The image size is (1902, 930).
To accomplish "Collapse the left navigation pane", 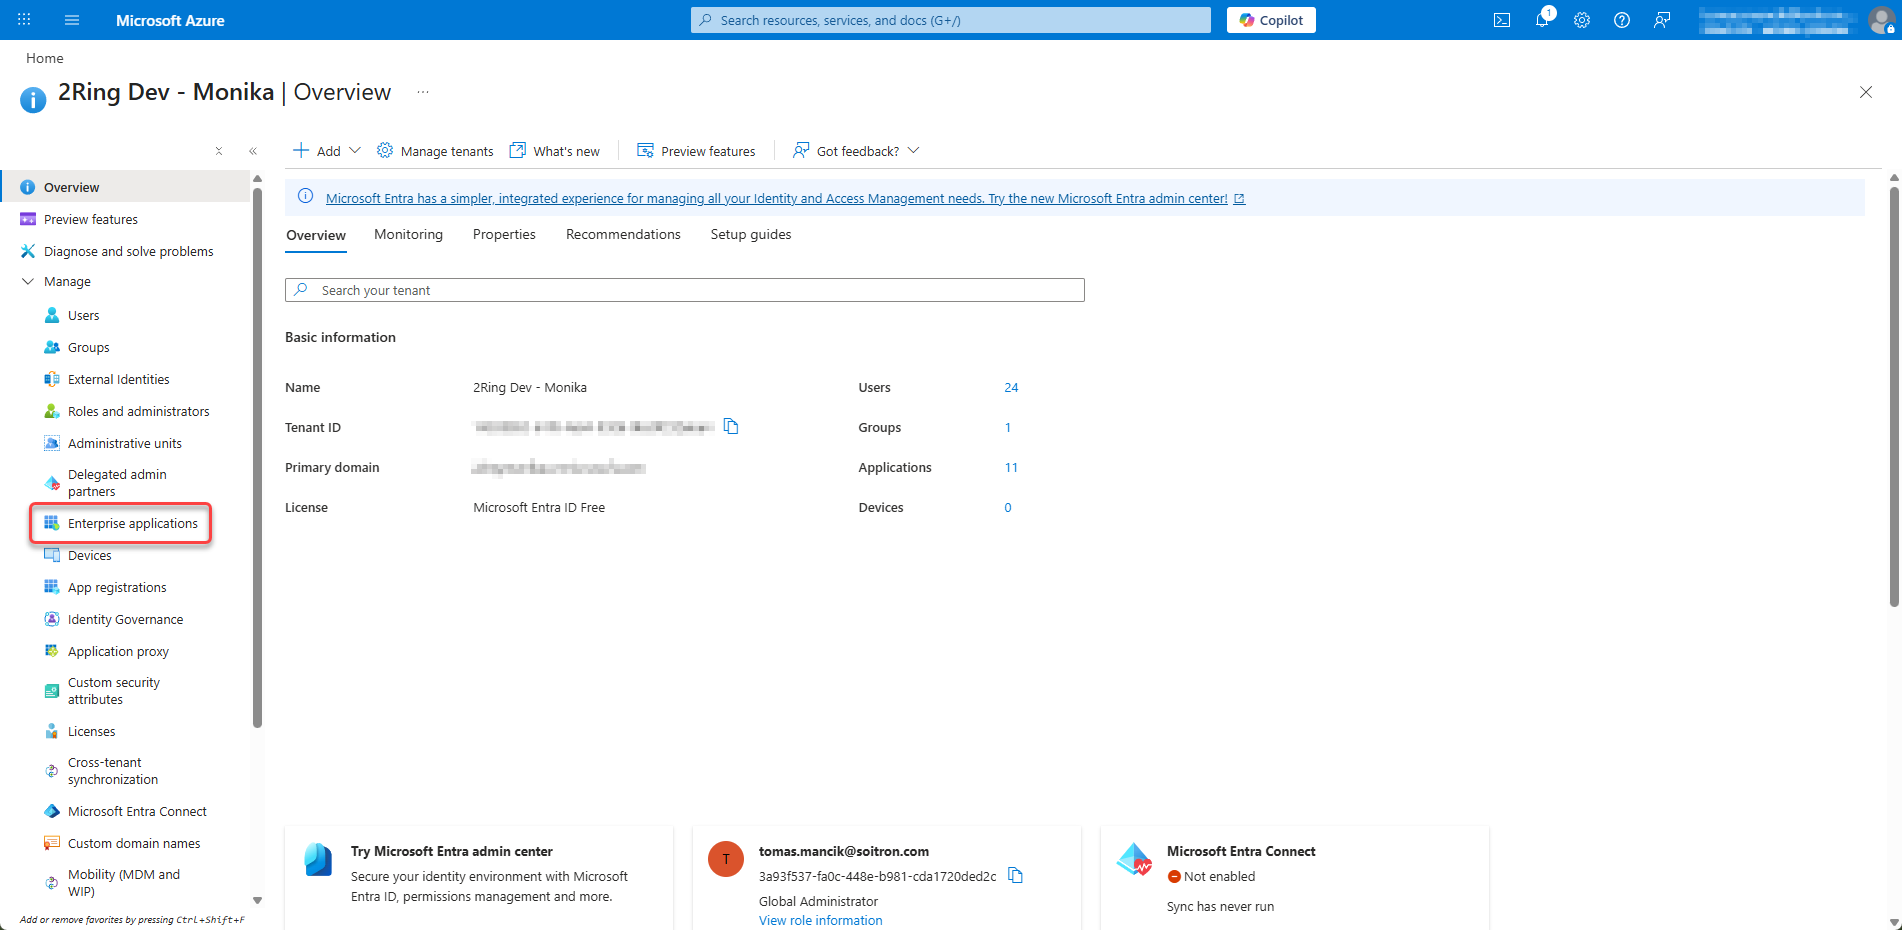I will [x=253, y=151].
